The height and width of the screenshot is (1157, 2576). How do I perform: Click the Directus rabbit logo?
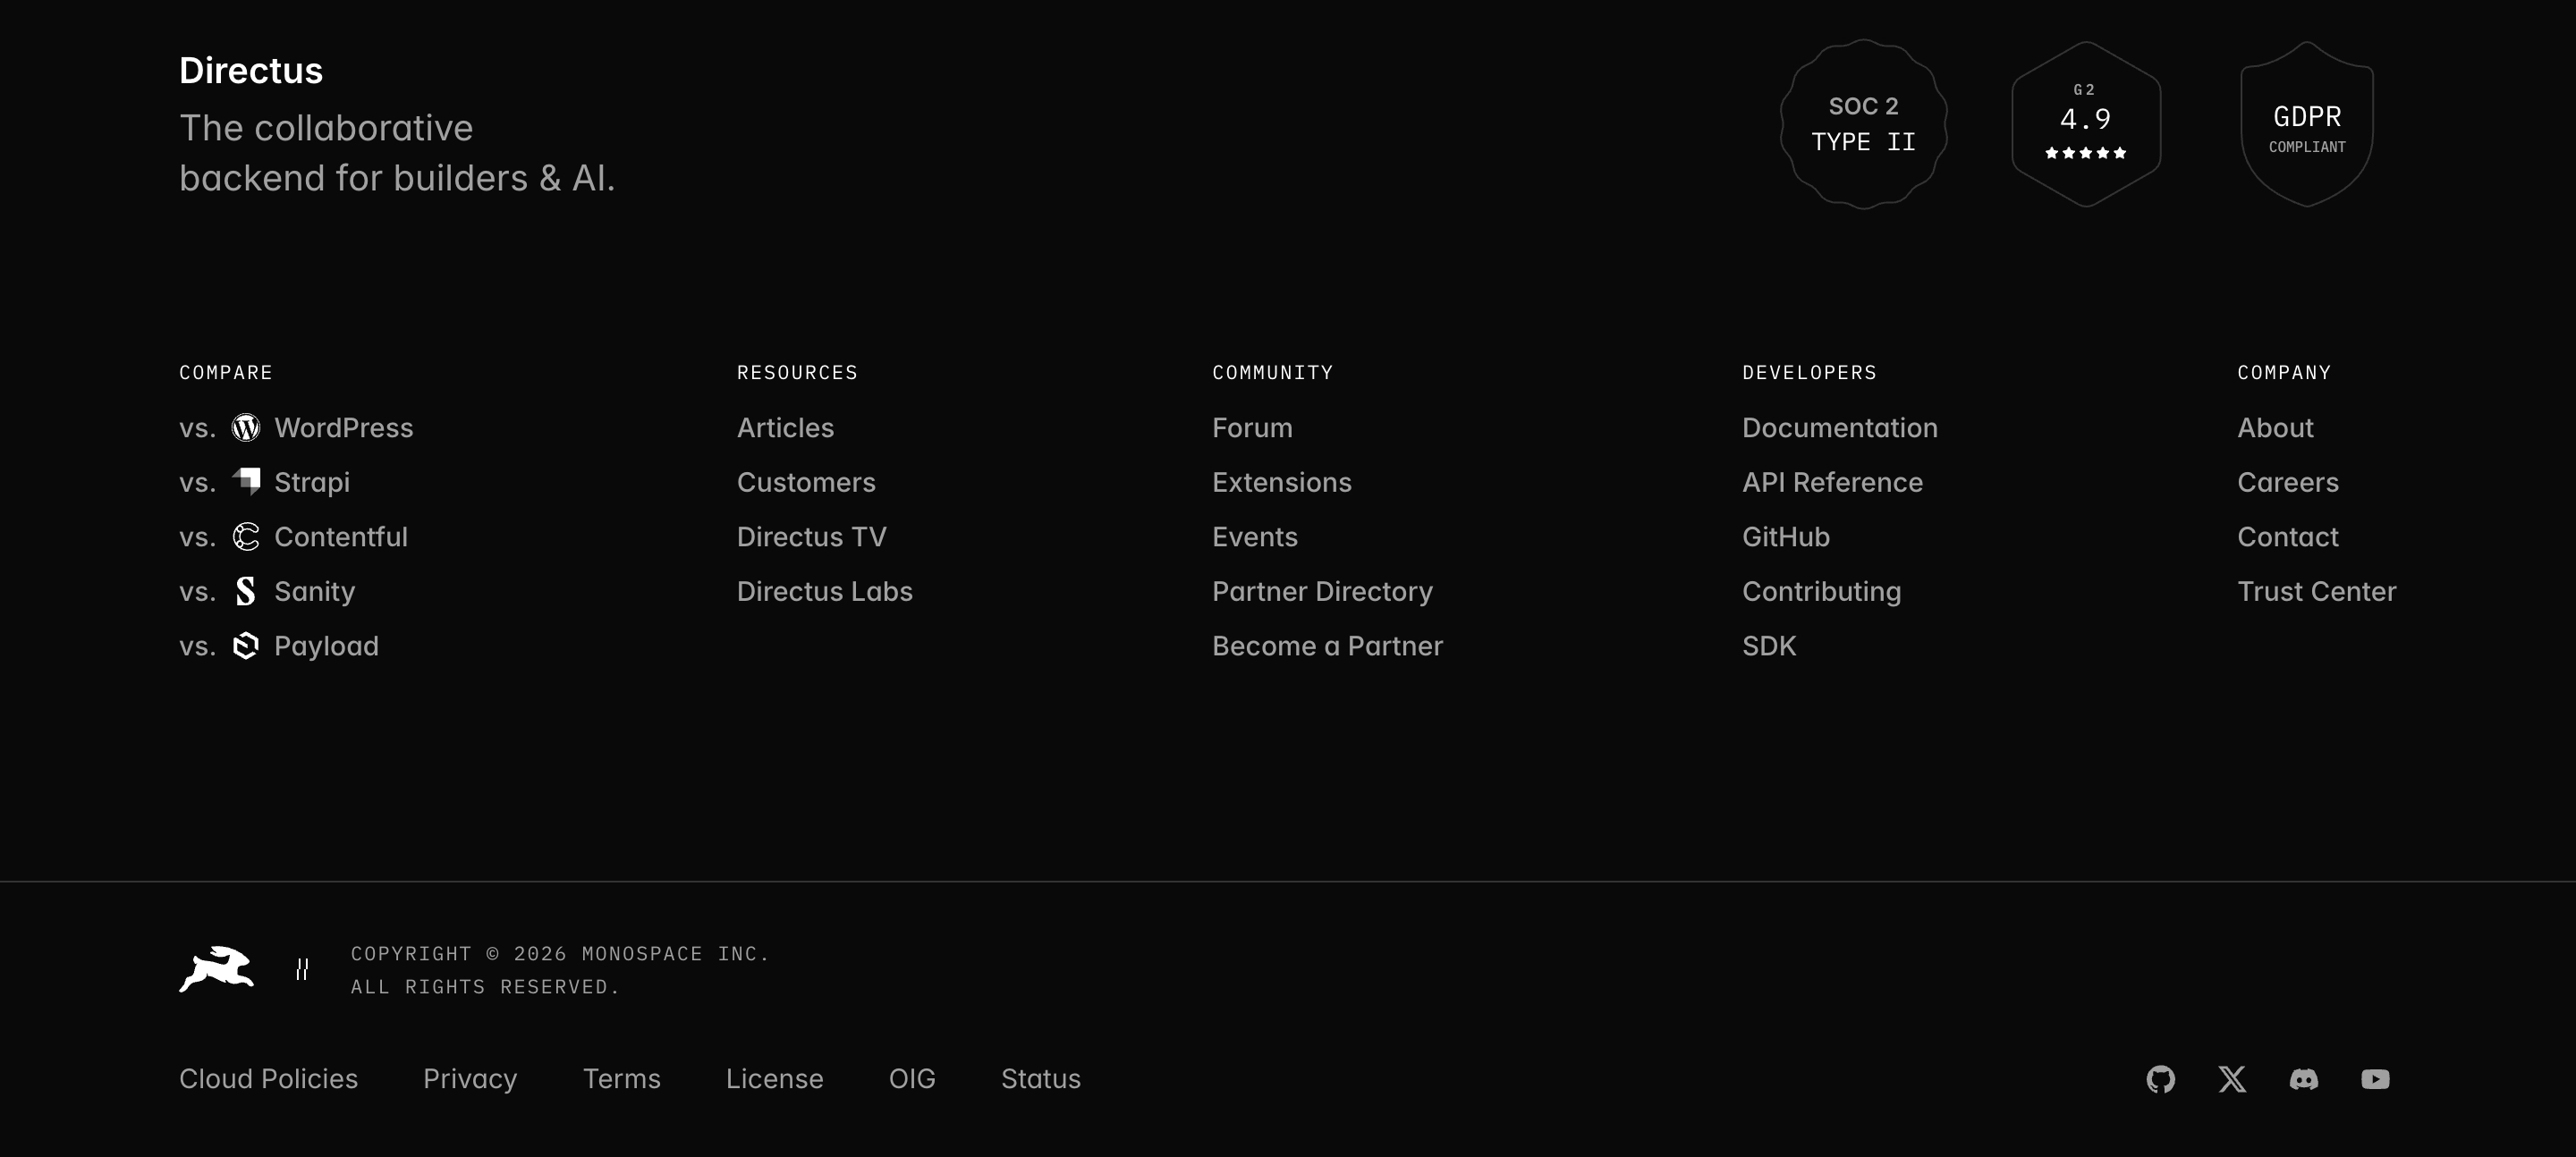tap(217, 969)
